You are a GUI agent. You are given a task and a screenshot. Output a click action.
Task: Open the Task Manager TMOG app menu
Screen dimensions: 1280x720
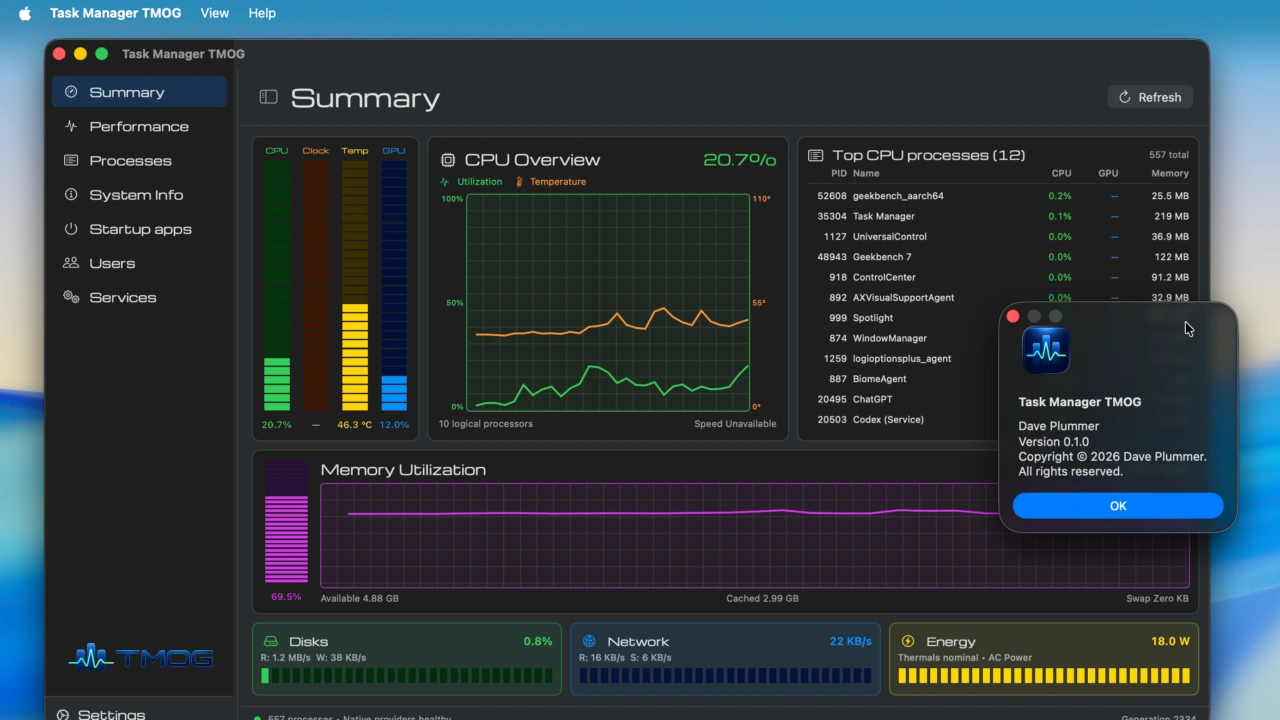[116, 13]
